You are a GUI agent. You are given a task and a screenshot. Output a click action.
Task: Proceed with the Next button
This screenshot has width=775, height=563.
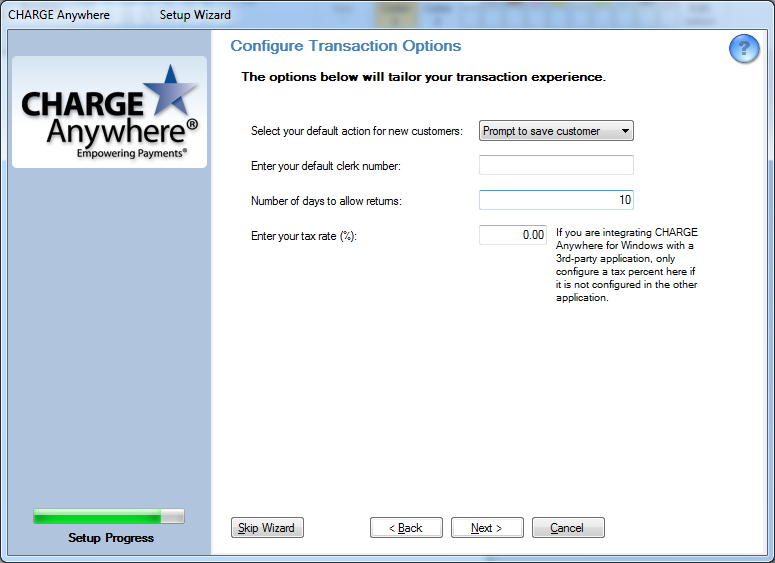(487, 527)
